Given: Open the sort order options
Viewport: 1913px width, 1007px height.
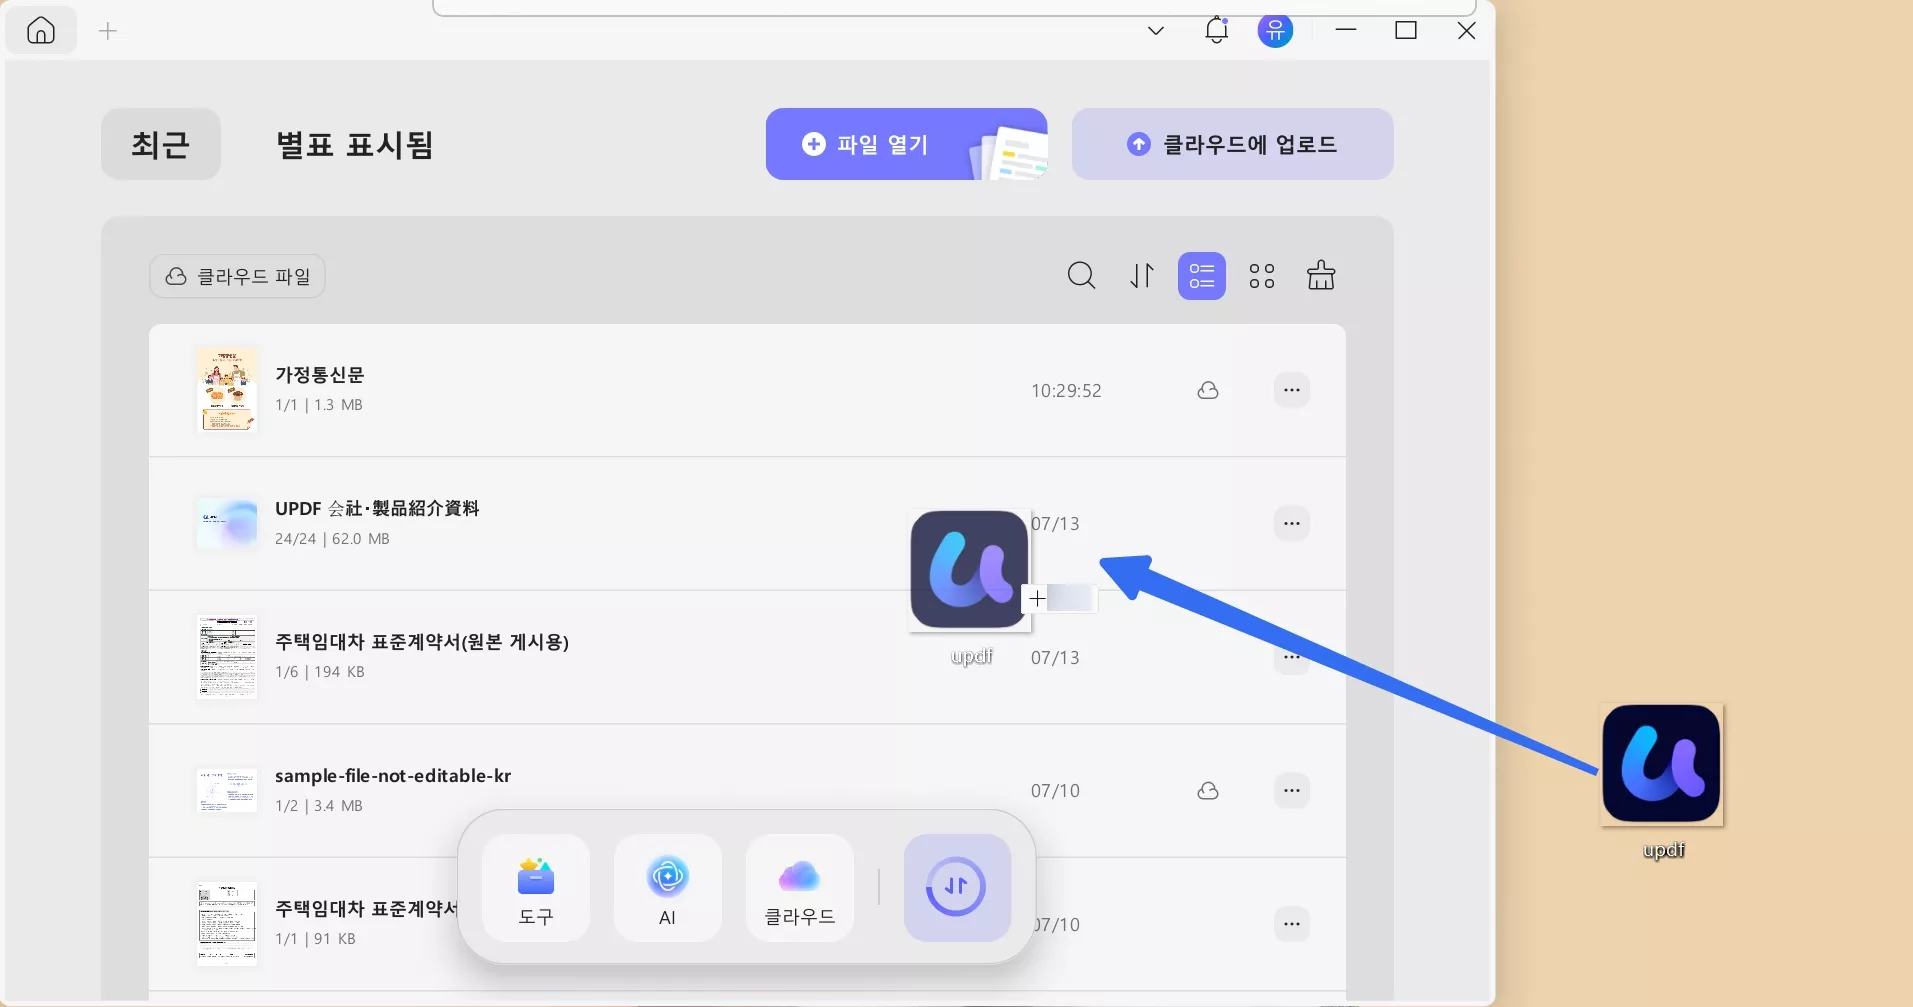Looking at the screenshot, I should (1142, 275).
